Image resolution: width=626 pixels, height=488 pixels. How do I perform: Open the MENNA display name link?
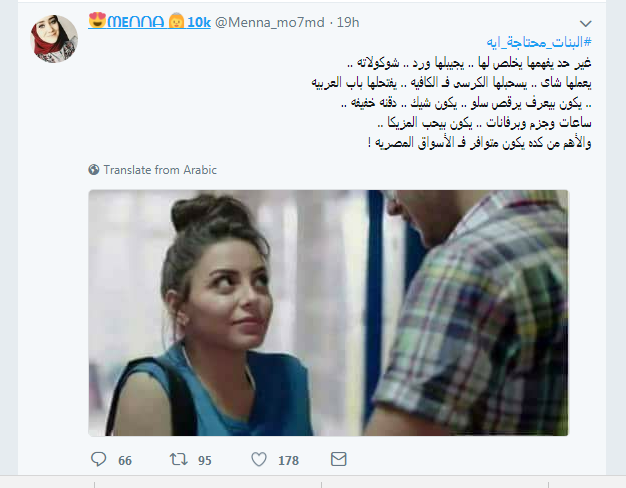136,22
